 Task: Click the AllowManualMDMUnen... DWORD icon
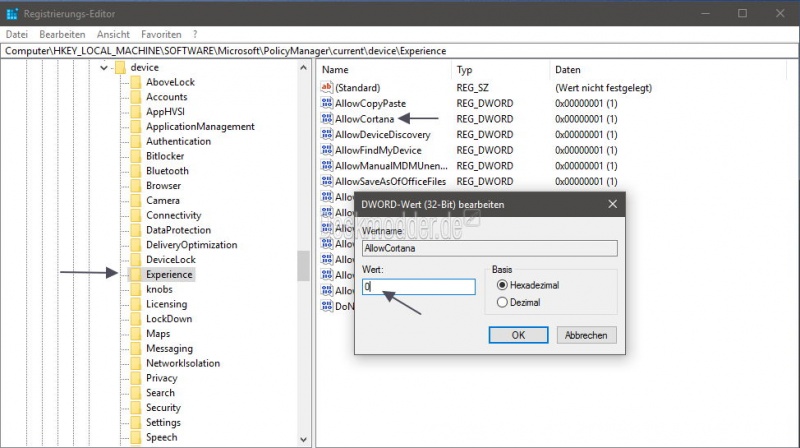pyautogui.click(x=327, y=166)
